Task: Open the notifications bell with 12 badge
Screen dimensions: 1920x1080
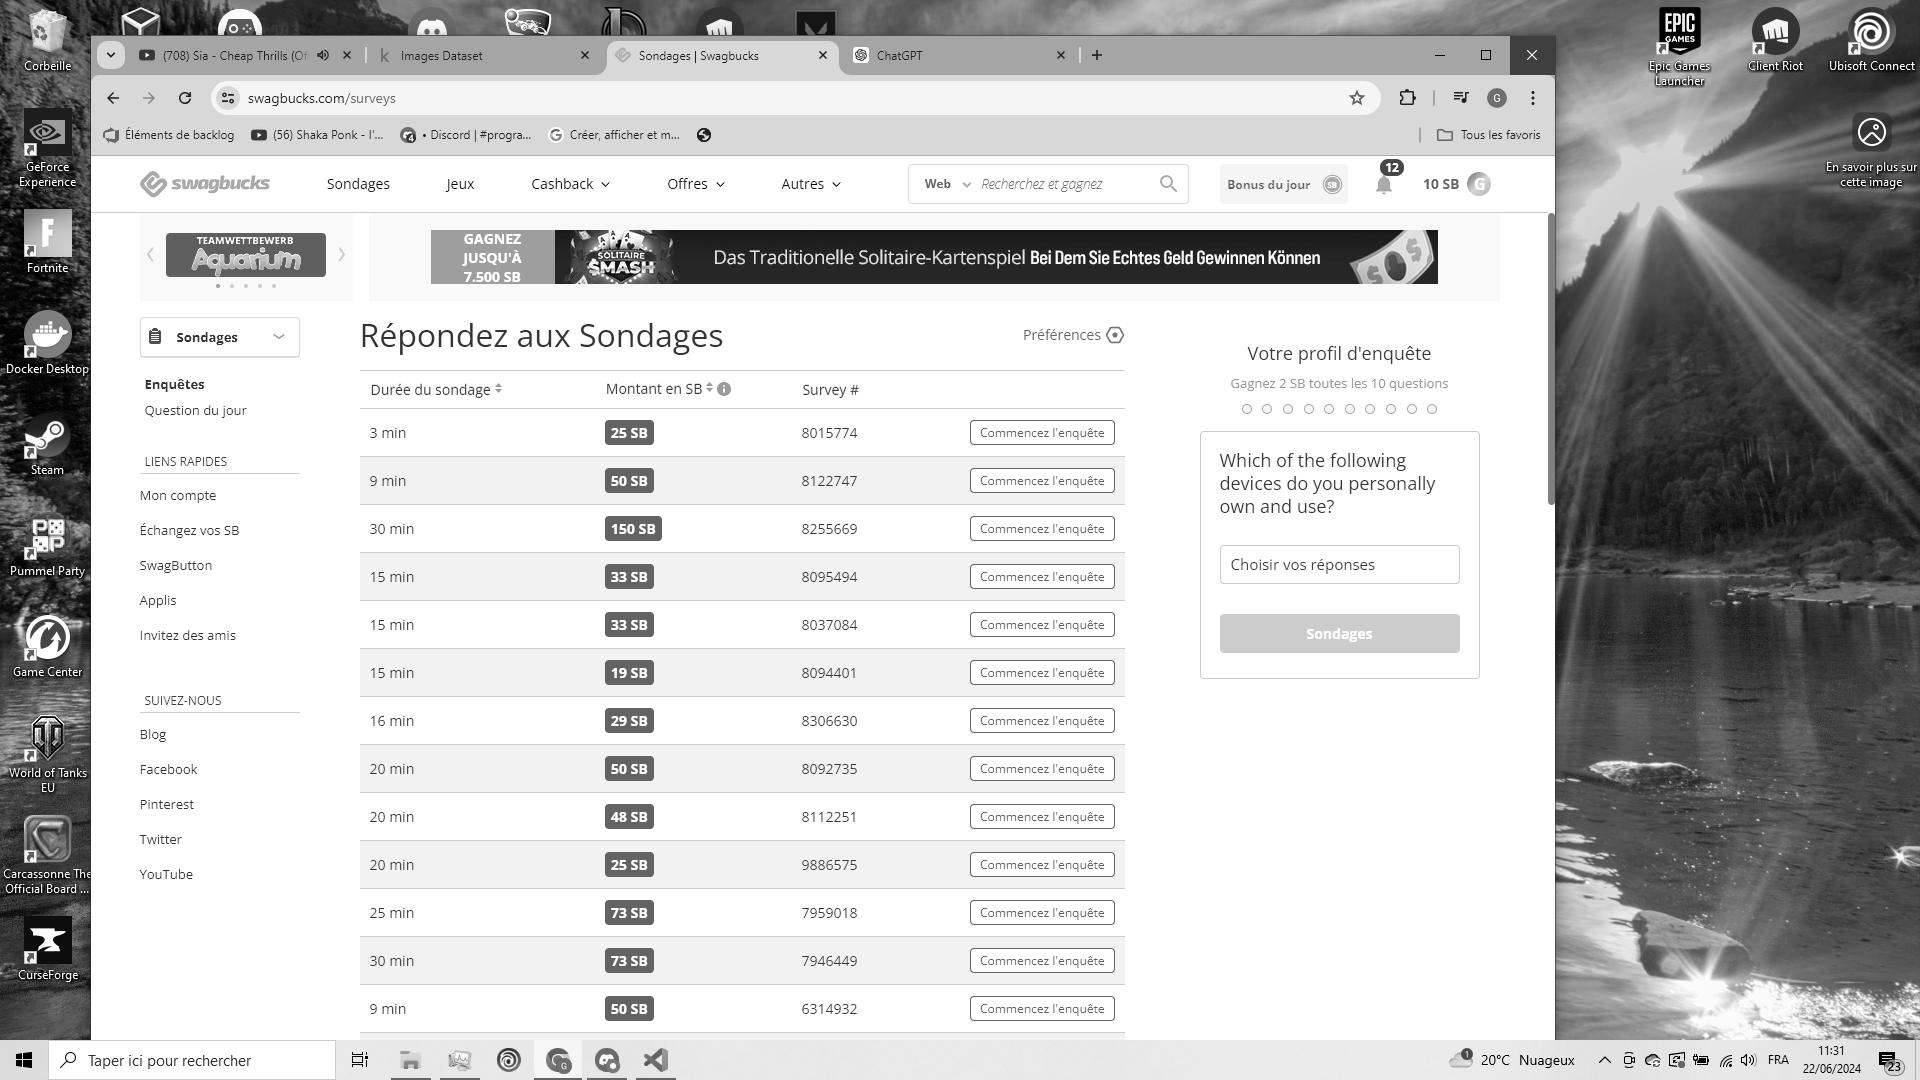Action: click(1384, 184)
